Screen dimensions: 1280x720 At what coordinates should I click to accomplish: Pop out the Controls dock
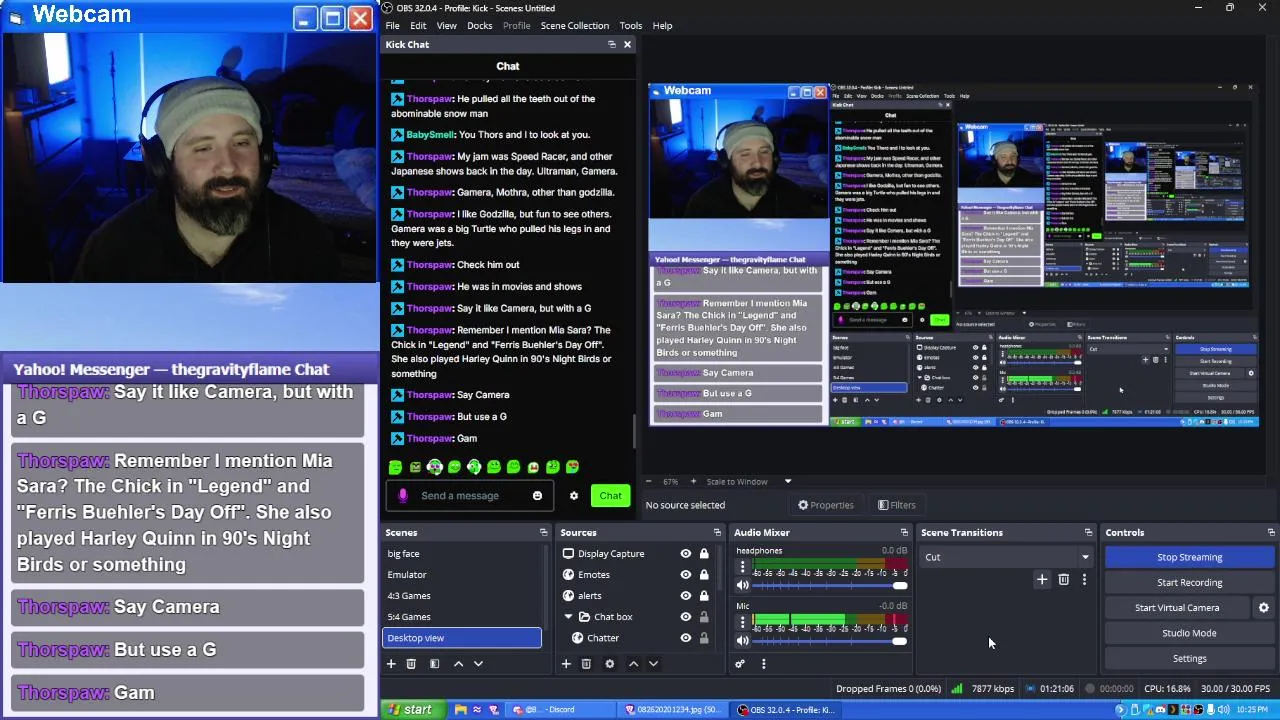click(x=1271, y=533)
